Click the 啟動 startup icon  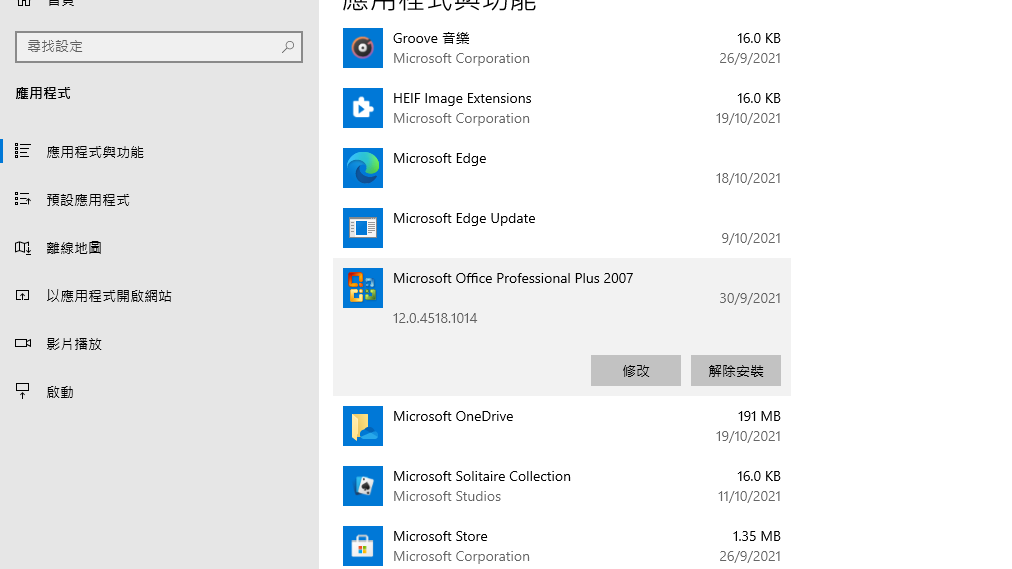[x=23, y=391]
